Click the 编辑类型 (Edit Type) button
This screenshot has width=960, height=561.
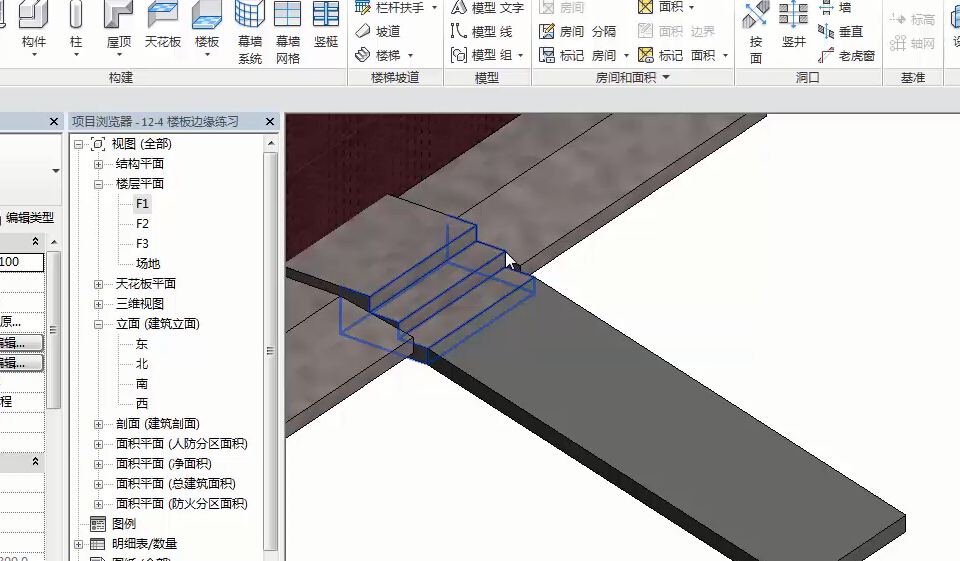pos(30,217)
